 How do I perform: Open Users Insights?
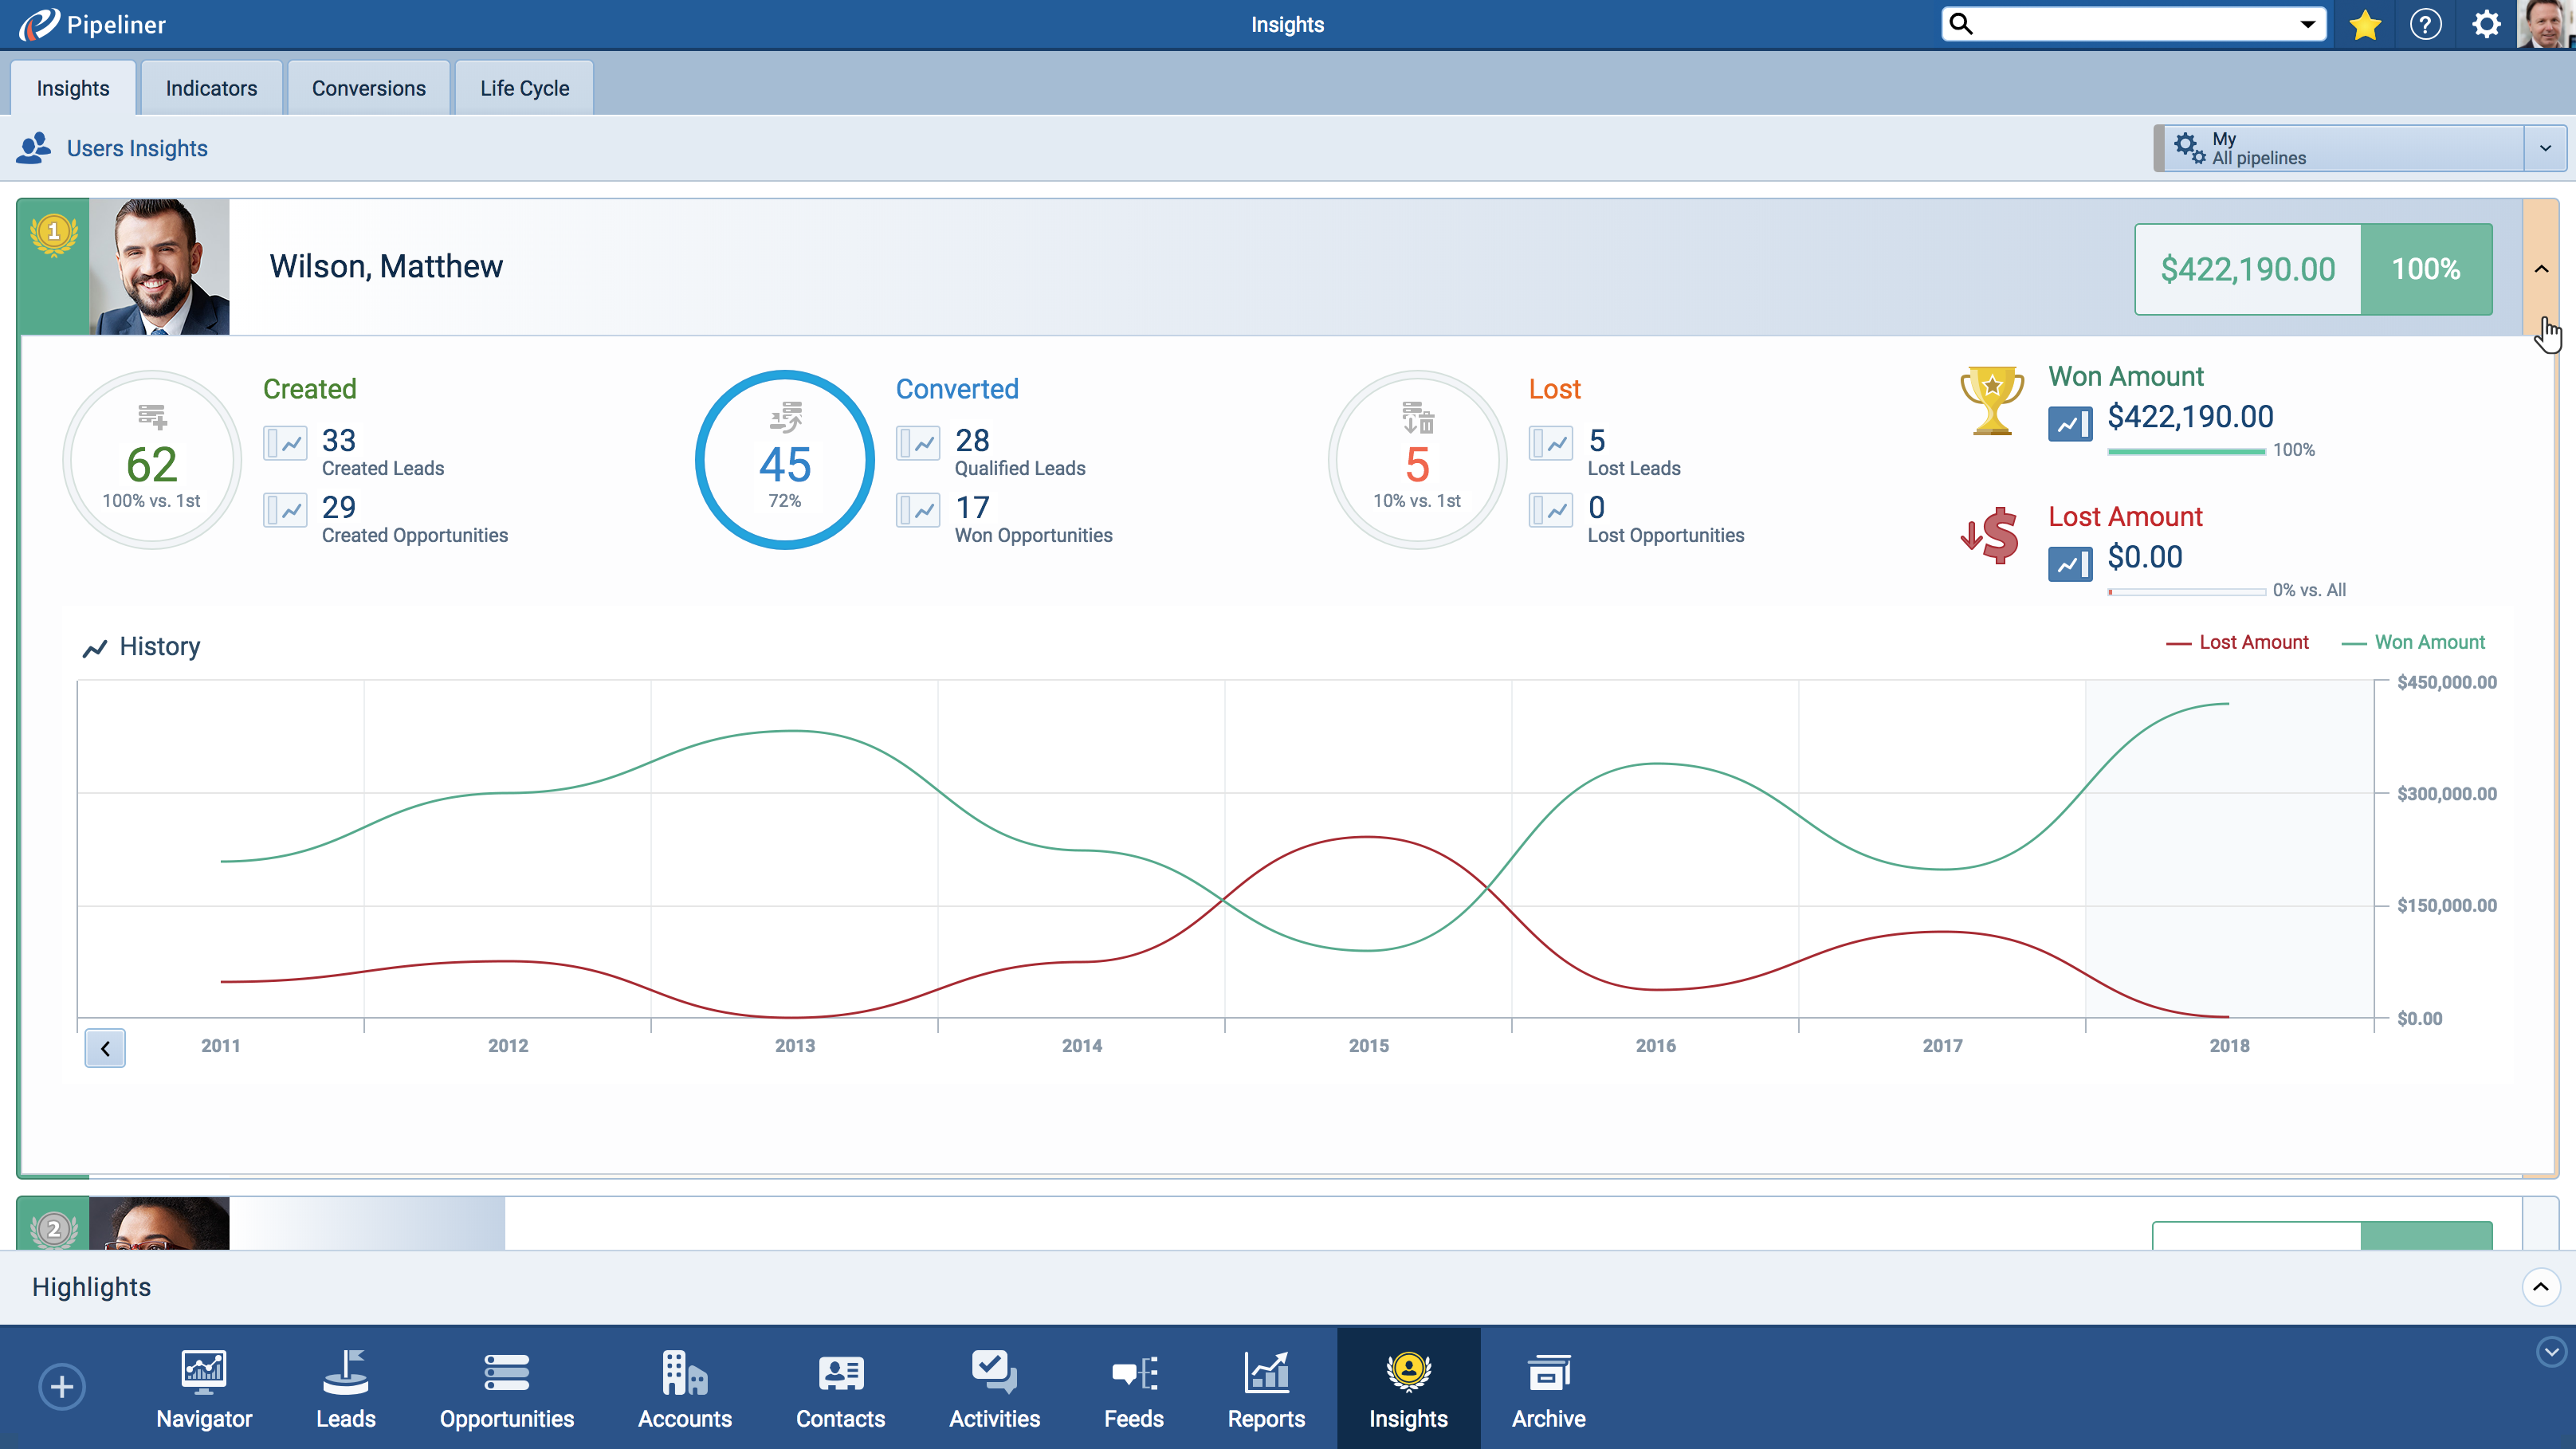137,148
